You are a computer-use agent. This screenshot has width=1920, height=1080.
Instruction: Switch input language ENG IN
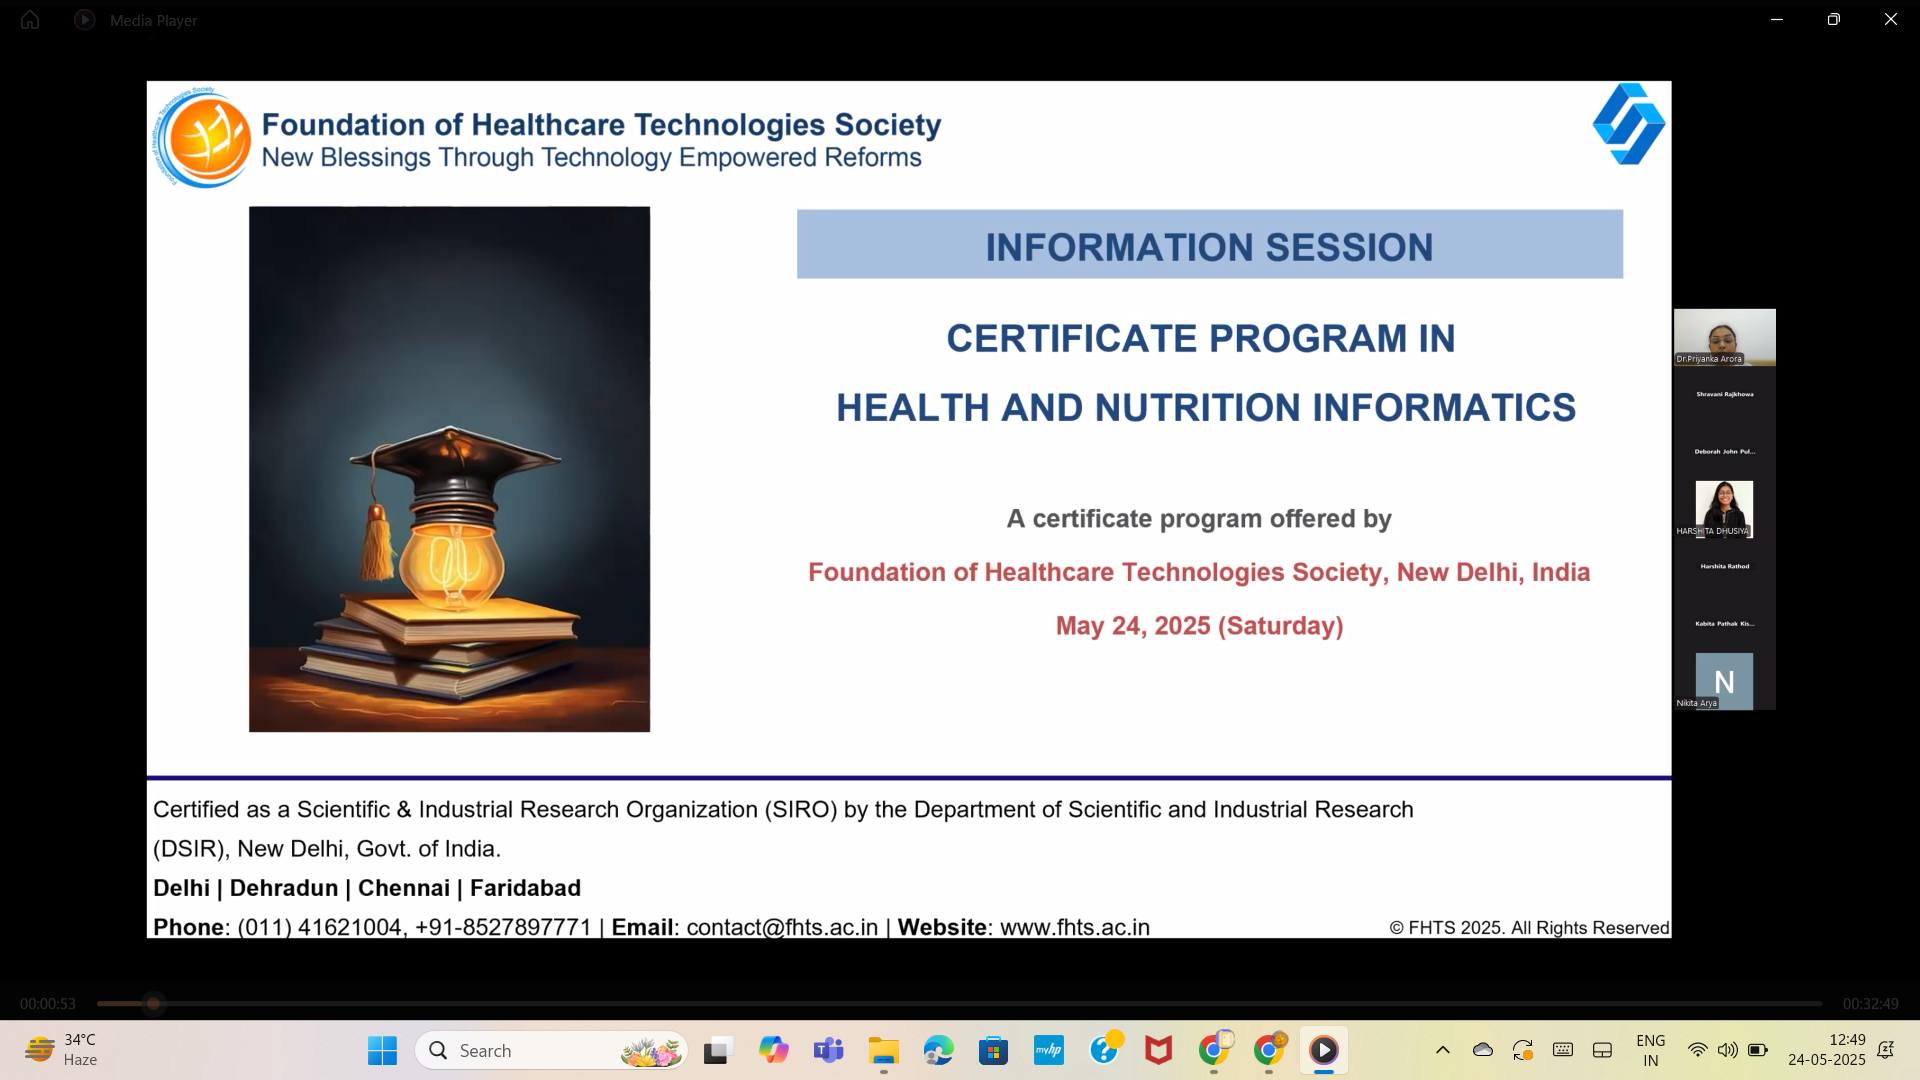pos(1651,1050)
